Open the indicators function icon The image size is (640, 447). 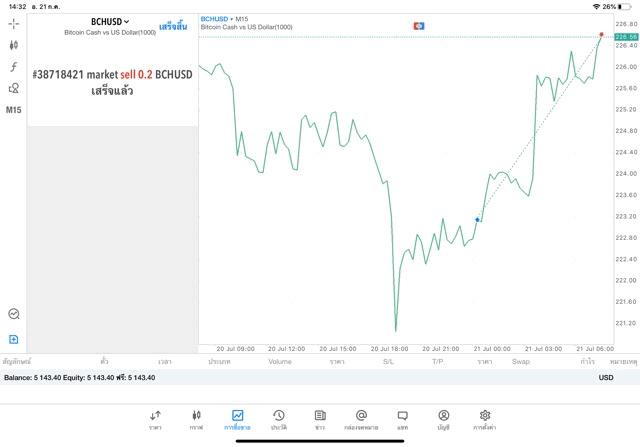(13, 67)
